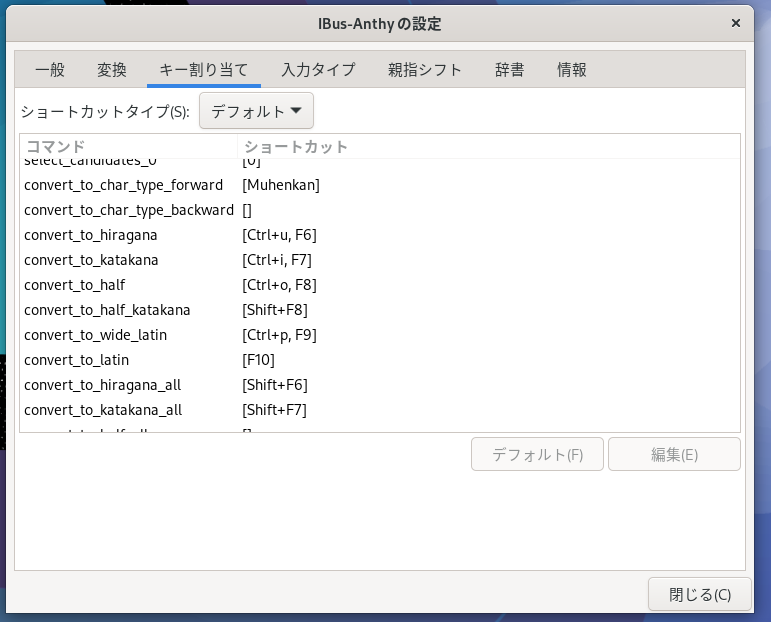Screen dimensions: 771x622
Task: Click the デフォルト(F) button
Action: click(537, 454)
